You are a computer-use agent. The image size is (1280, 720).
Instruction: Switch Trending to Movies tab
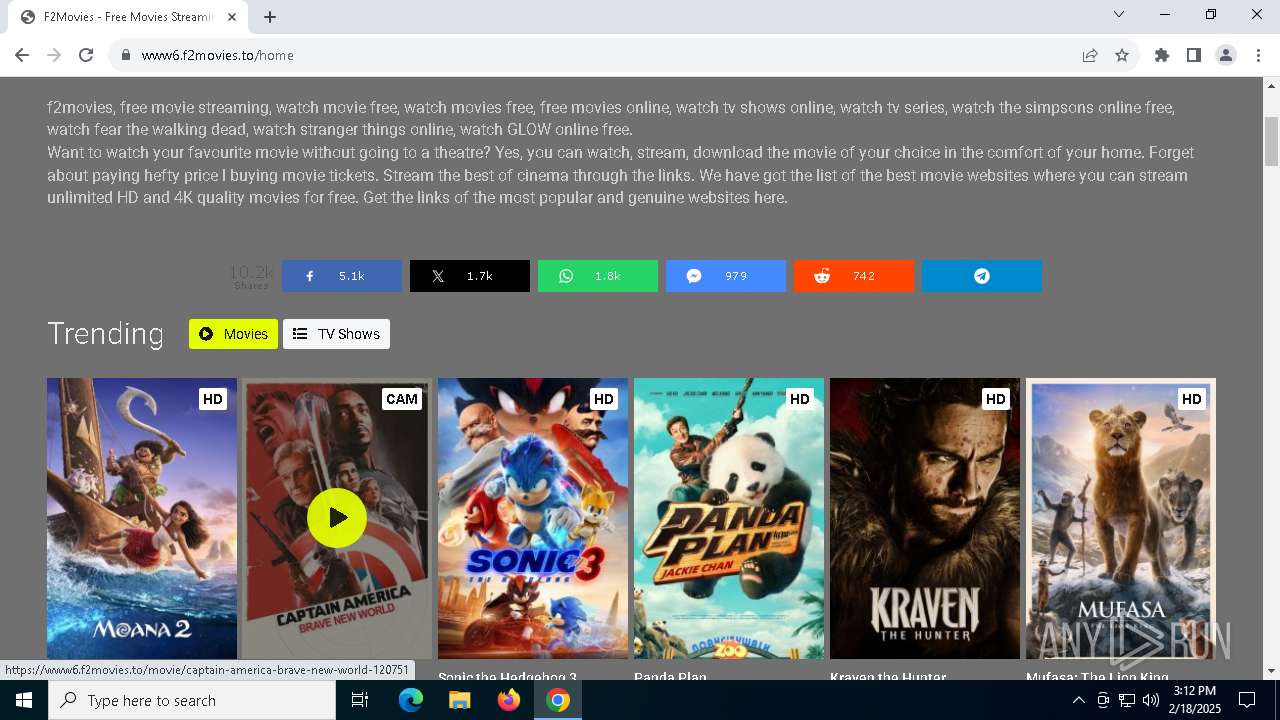tap(233, 334)
